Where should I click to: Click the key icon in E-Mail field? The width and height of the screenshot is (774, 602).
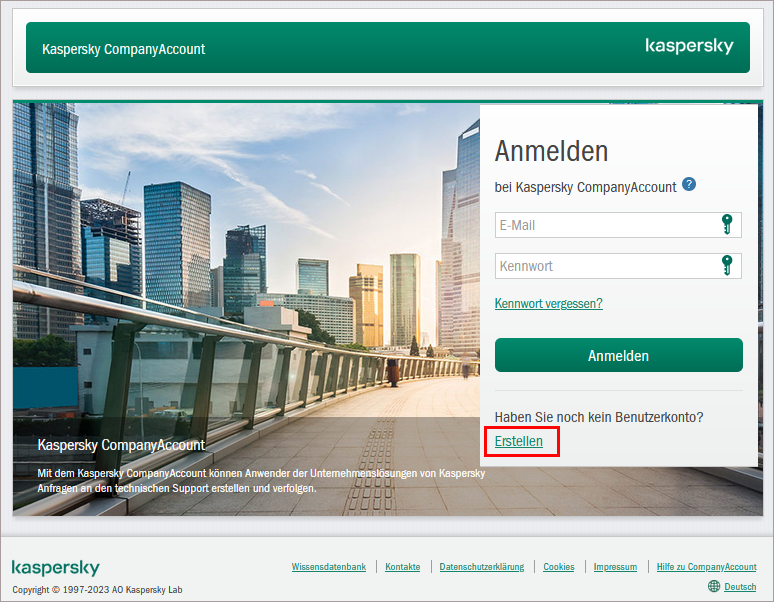pyautogui.click(x=727, y=225)
